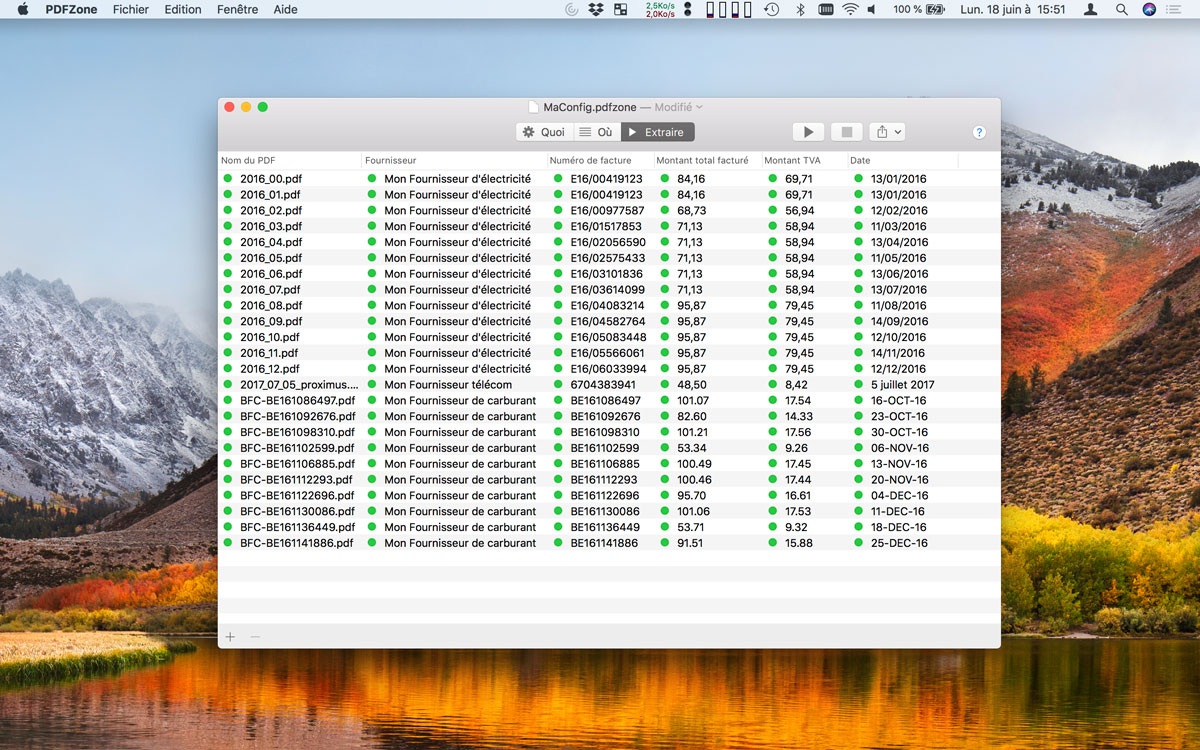Switch to the Quoi tab
This screenshot has height=750, width=1200.
[544, 132]
